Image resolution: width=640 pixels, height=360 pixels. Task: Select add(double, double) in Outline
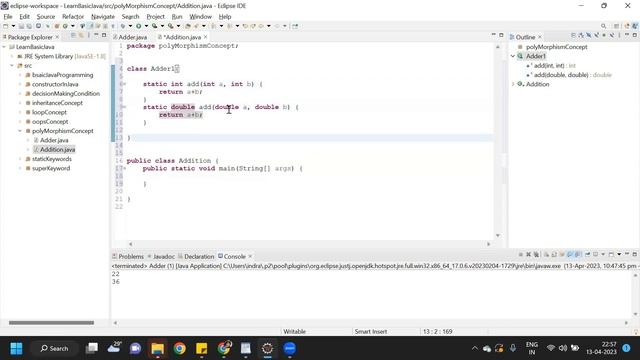[x=561, y=75]
